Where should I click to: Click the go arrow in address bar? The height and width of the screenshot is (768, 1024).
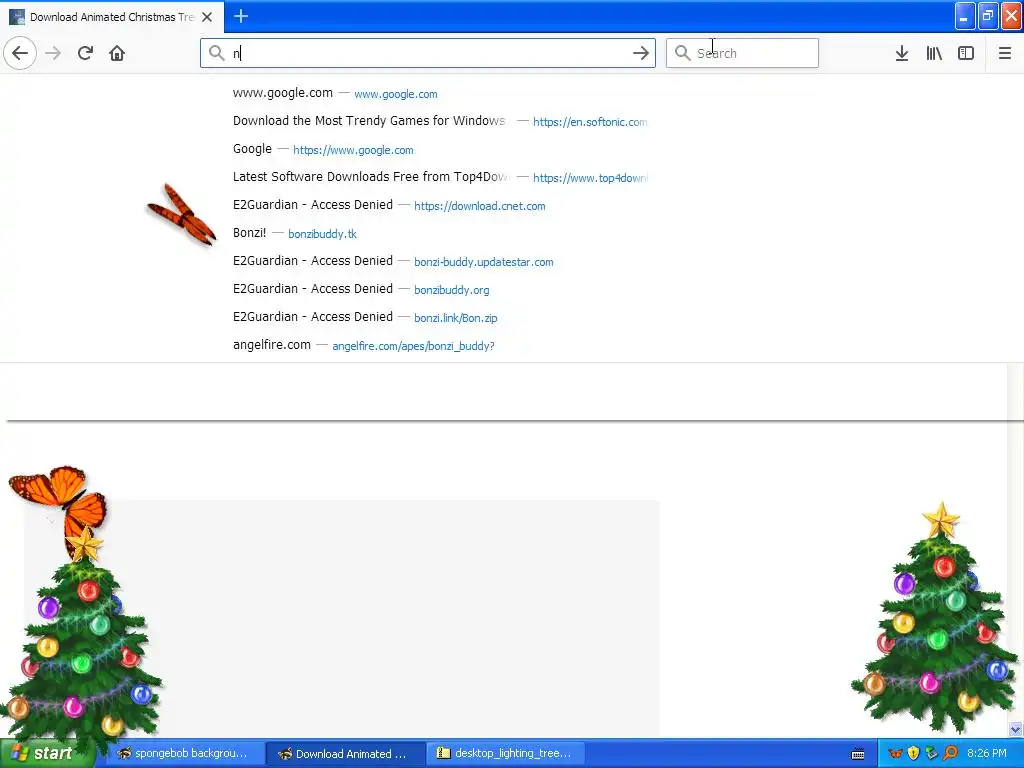click(641, 53)
